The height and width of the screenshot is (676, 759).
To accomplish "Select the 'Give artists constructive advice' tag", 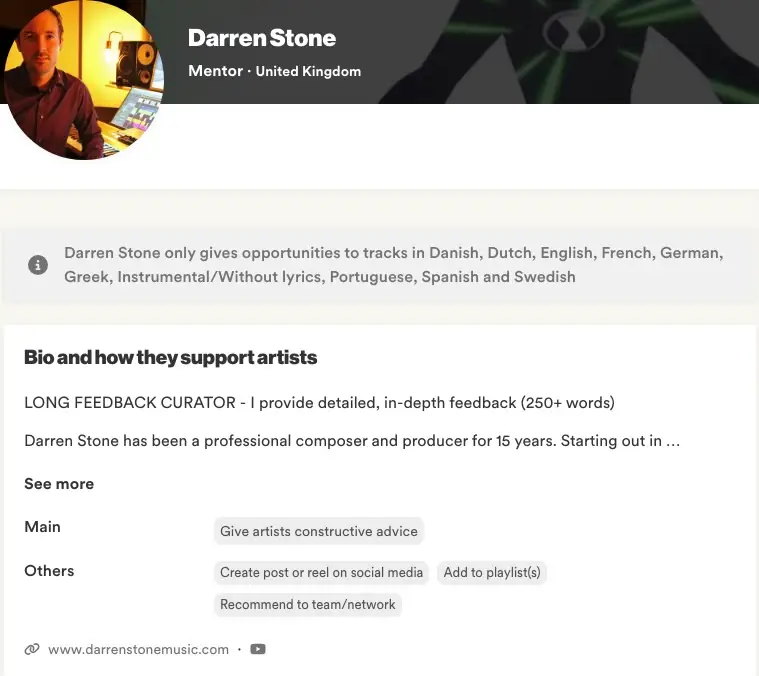I will click(x=319, y=531).
